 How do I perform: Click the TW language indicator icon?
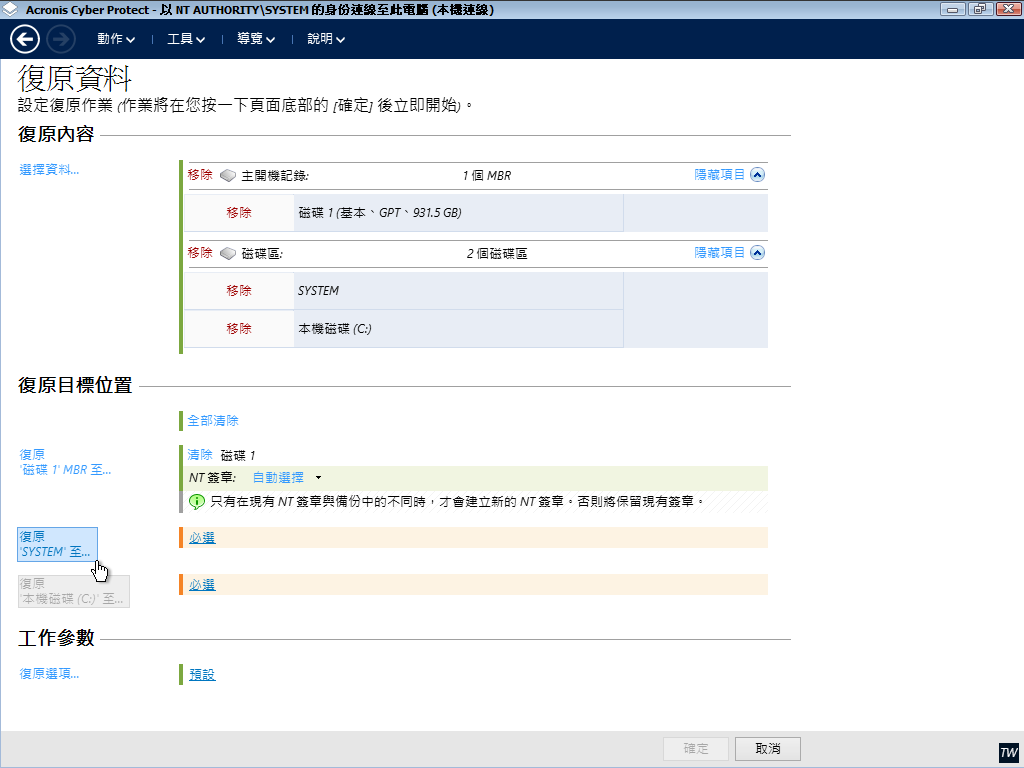1008,752
